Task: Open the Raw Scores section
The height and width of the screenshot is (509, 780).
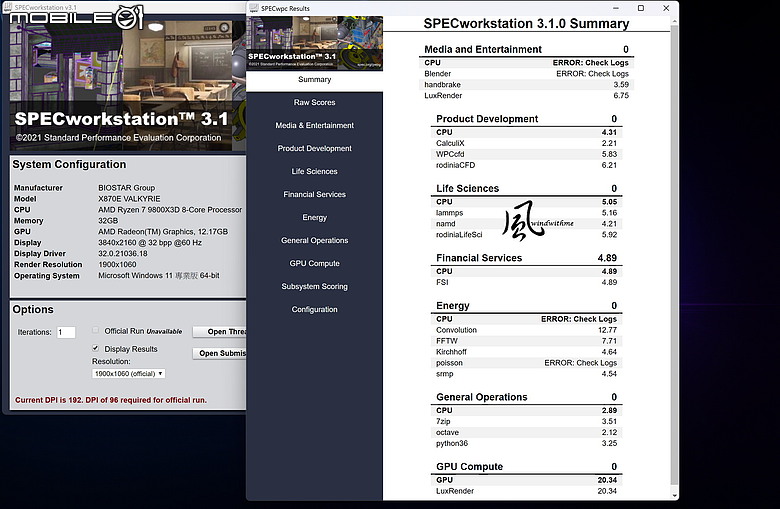Action: [x=314, y=102]
